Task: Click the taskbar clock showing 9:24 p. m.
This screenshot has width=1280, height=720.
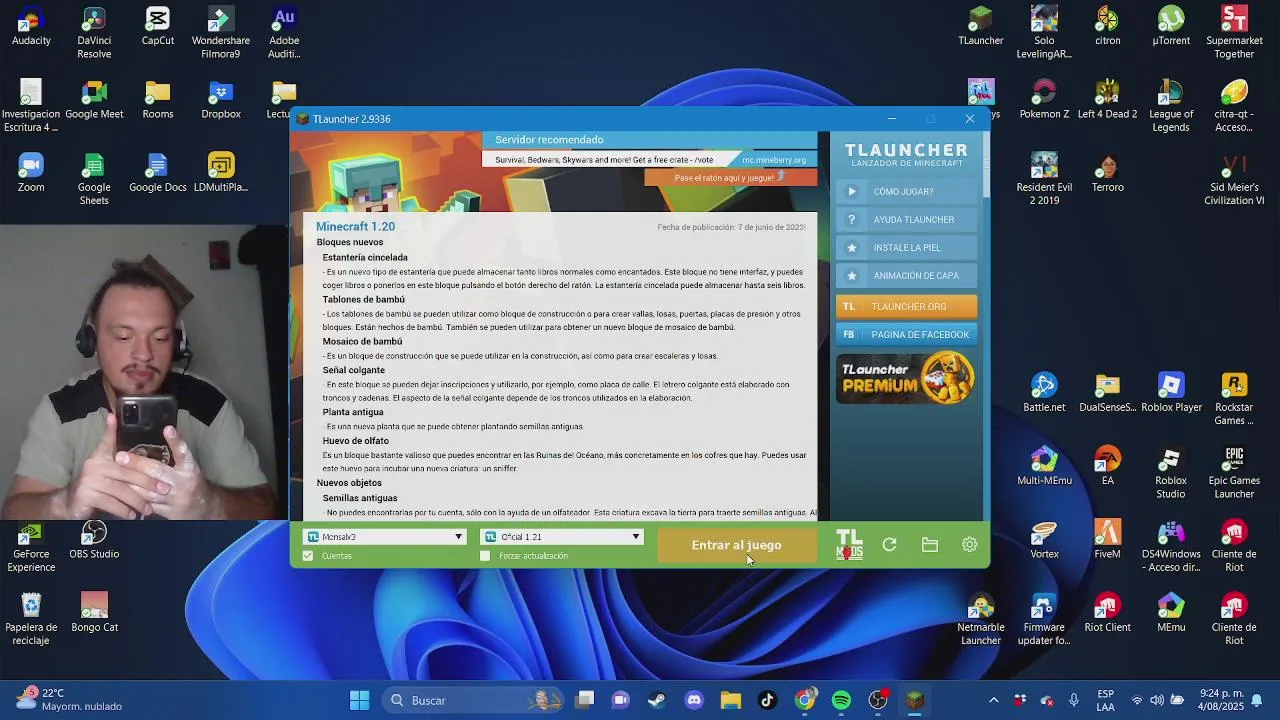Action: pos(1220,700)
